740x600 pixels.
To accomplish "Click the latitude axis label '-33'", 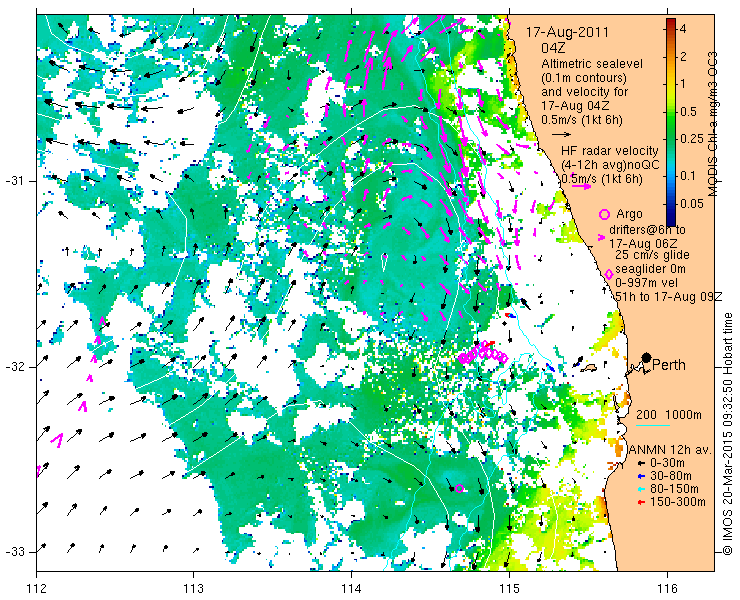I will click(x=14, y=552).
